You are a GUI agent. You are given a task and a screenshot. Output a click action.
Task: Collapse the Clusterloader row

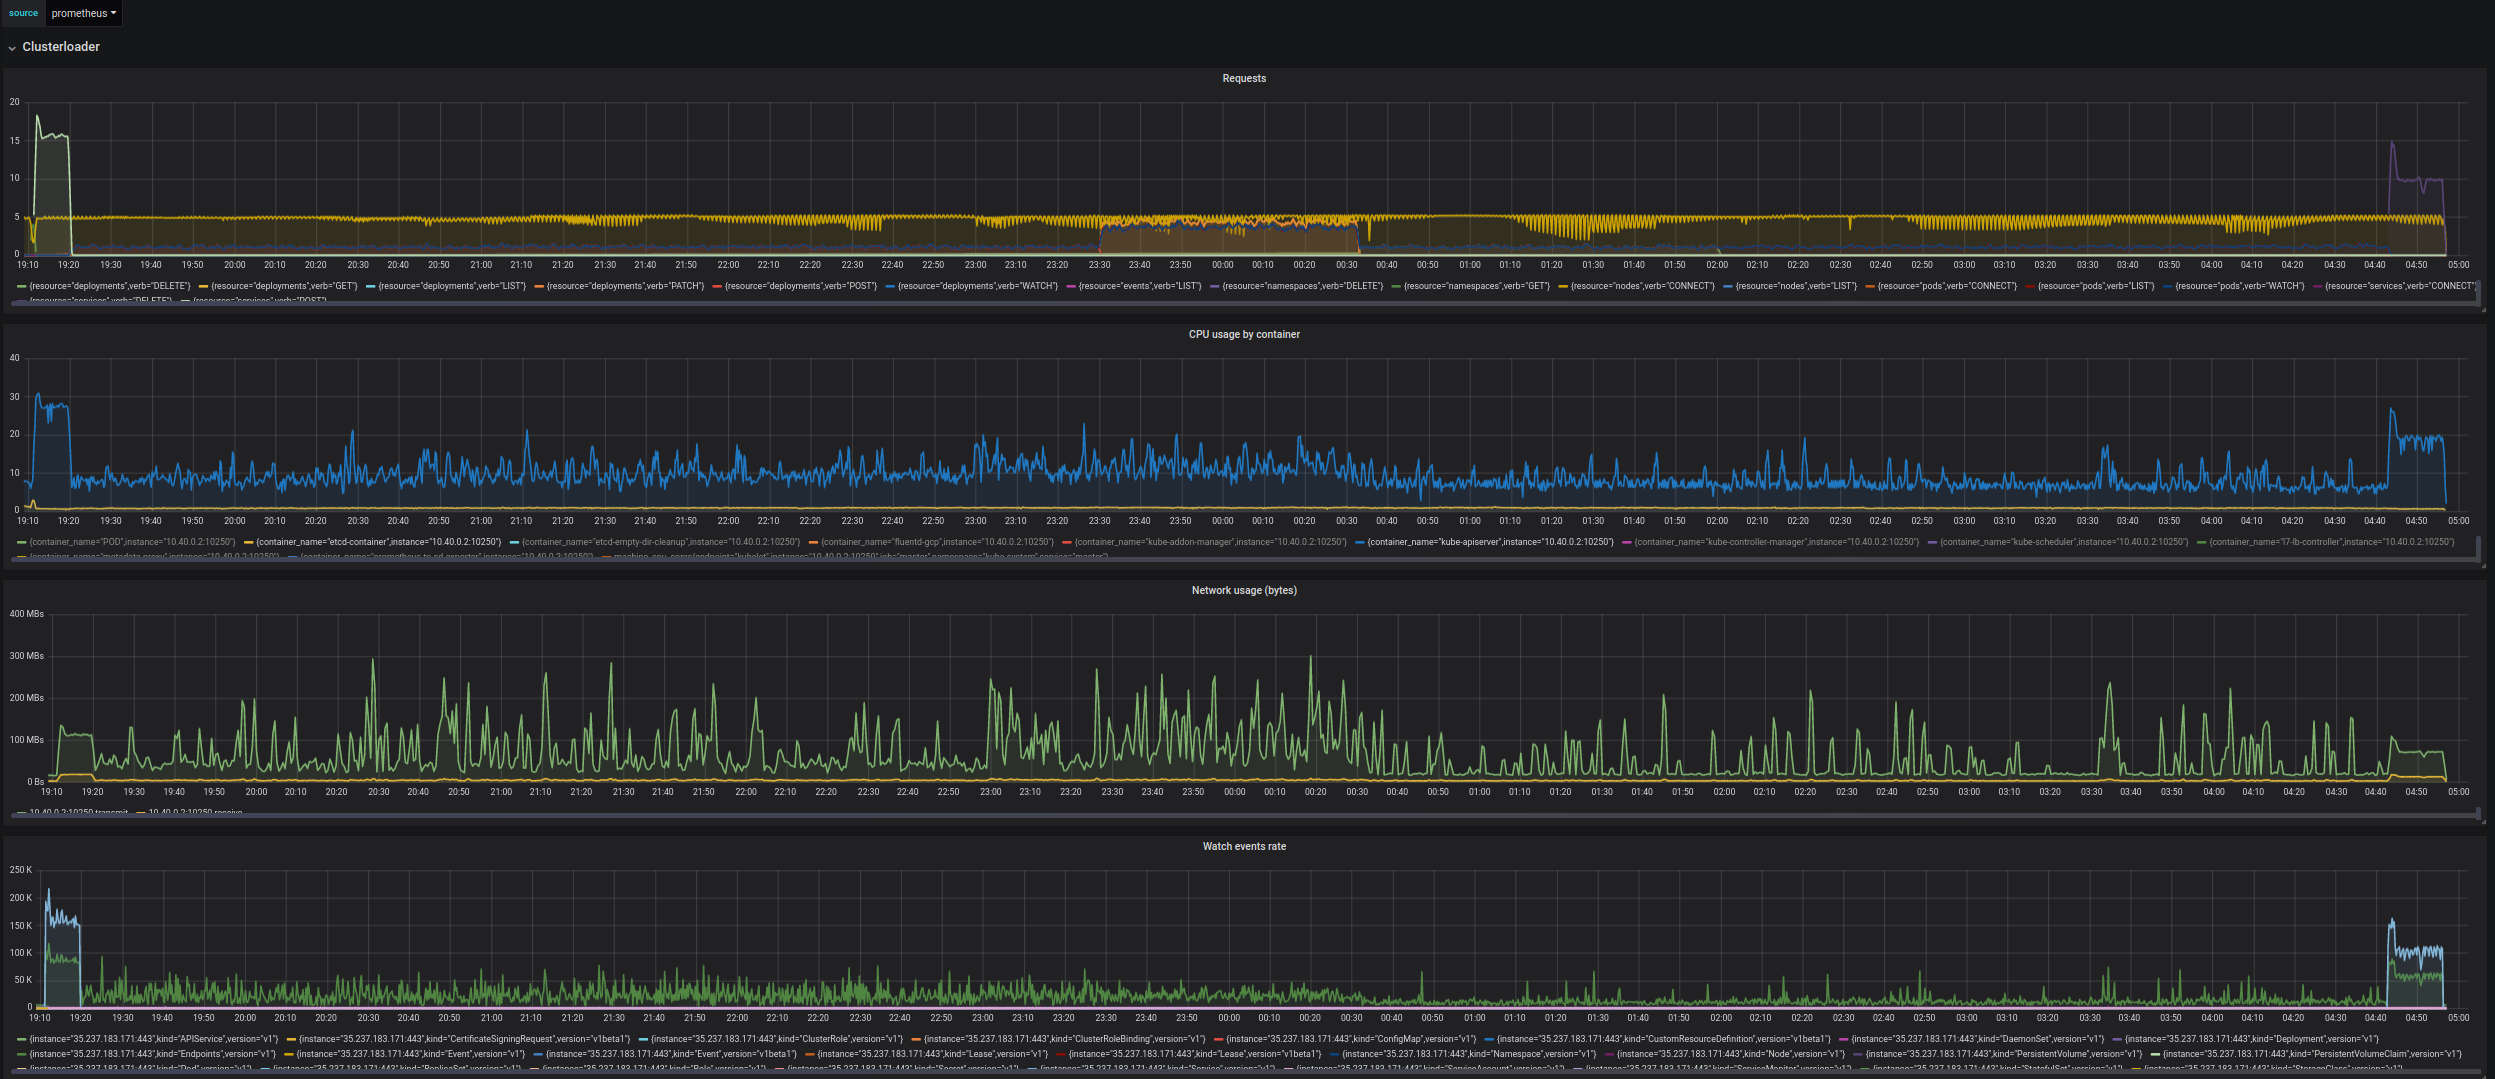54,47
